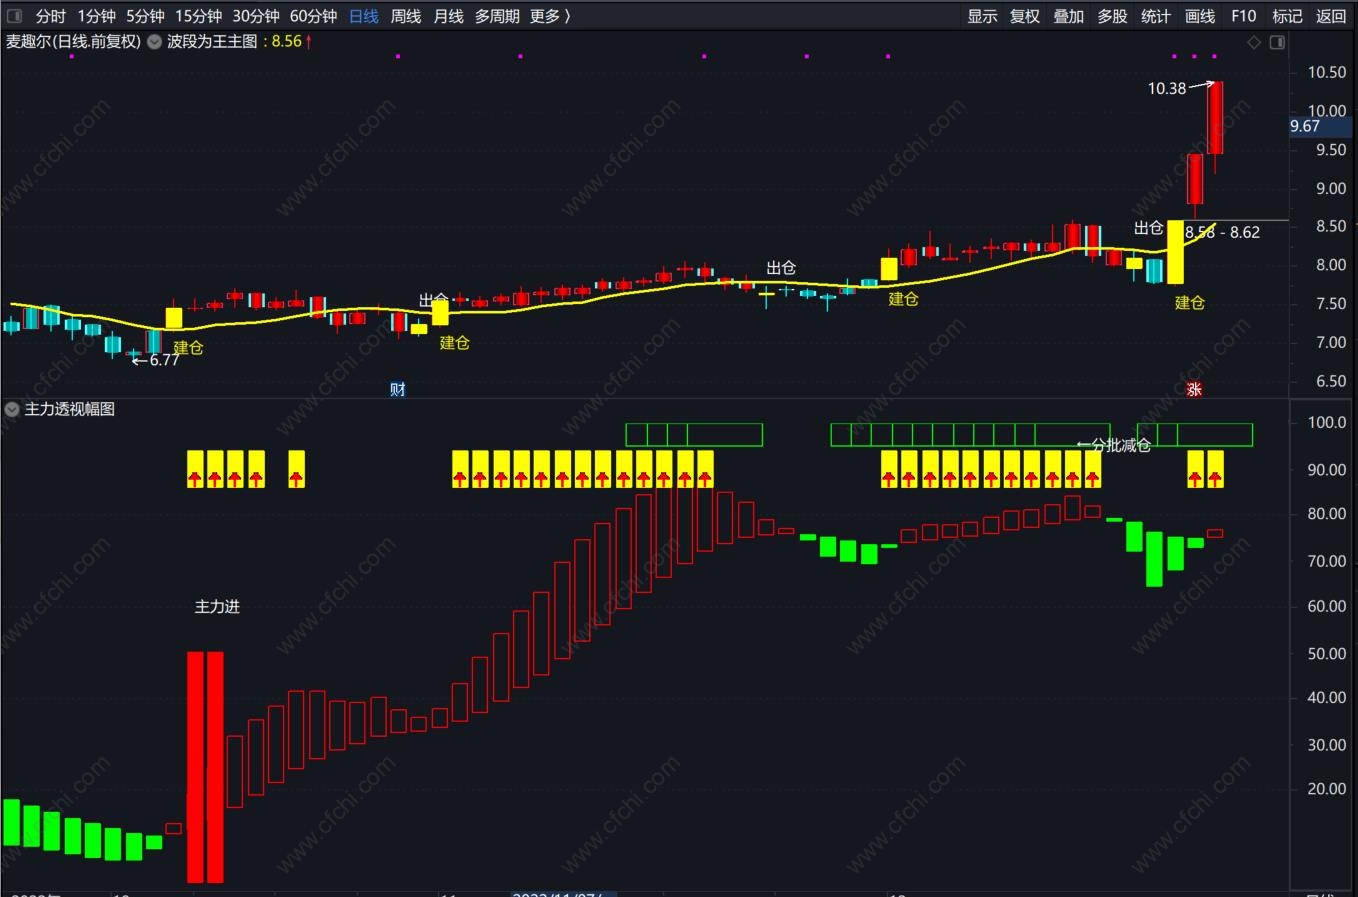Click the 主力进 label in sub-chart
Screen dimensions: 1358x897
point(217,607)
